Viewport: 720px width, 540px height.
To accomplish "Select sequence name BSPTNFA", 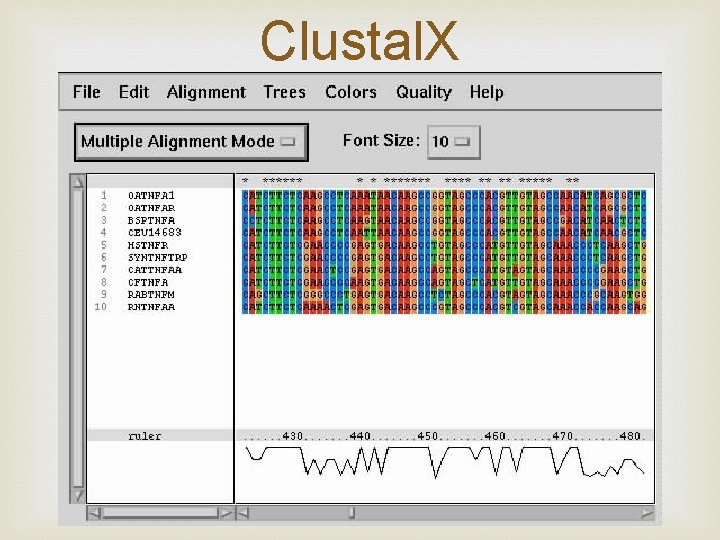I will [151, 220].
